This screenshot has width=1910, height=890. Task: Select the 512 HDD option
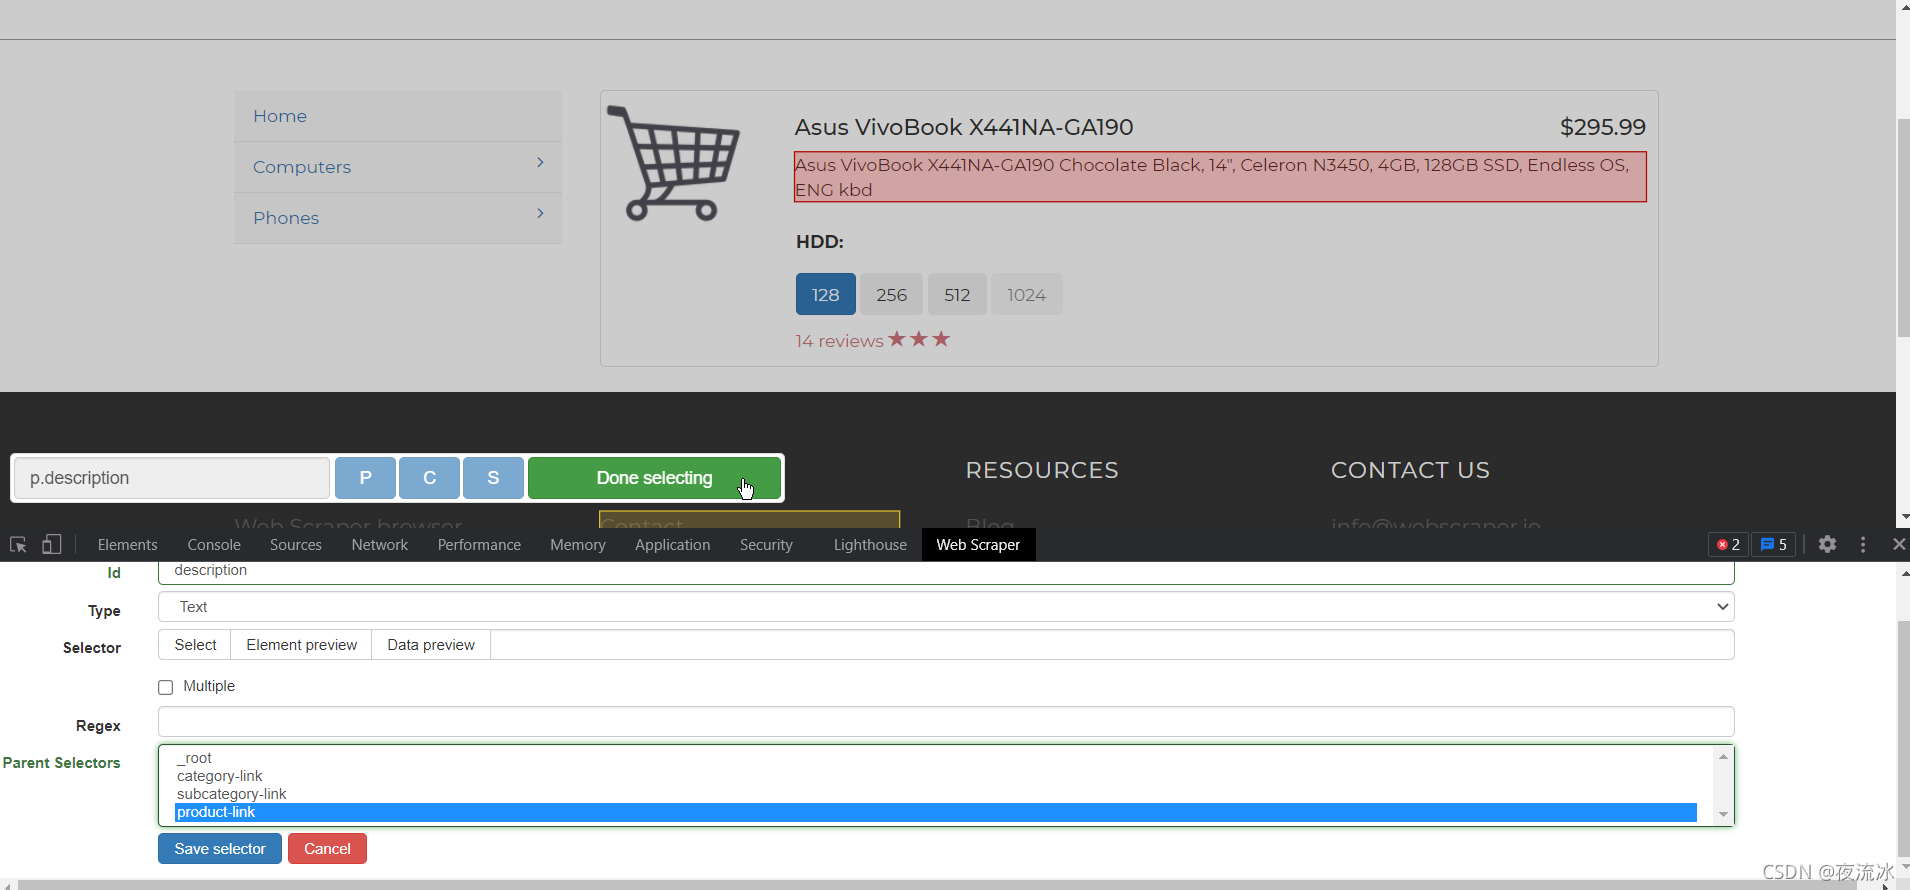point(957,294)
